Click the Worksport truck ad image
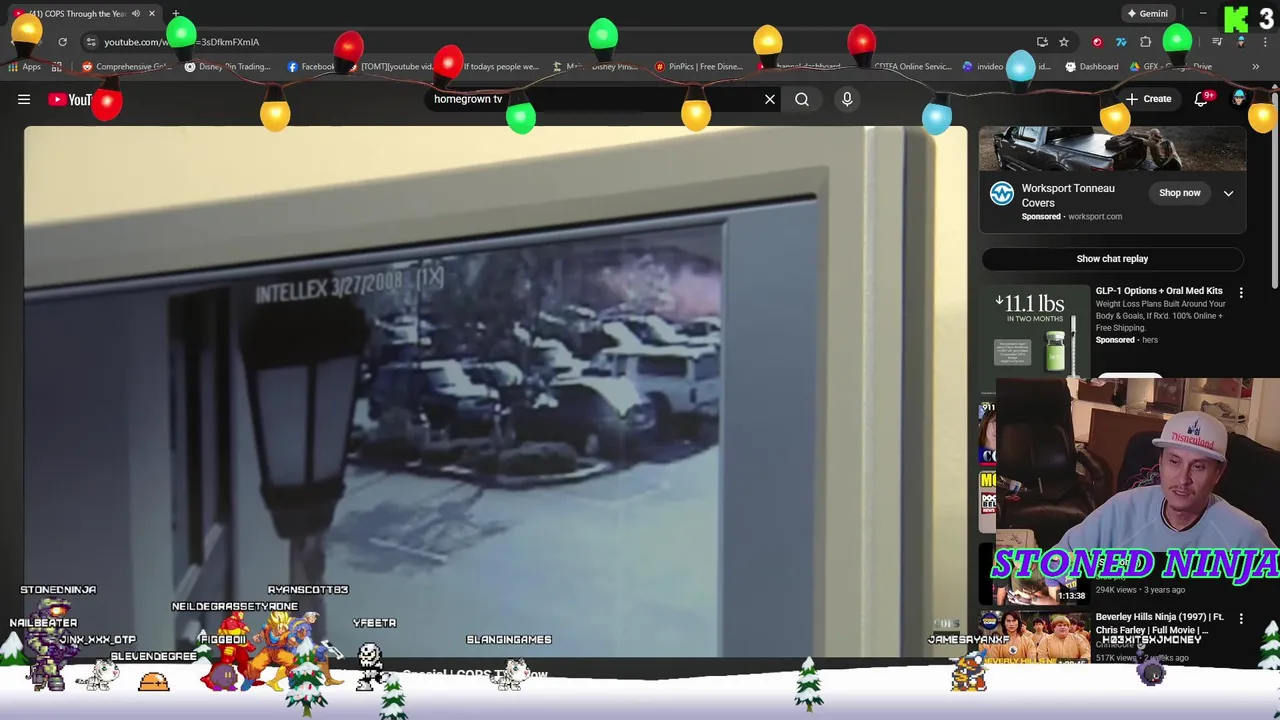 [x=1112, y=149]
